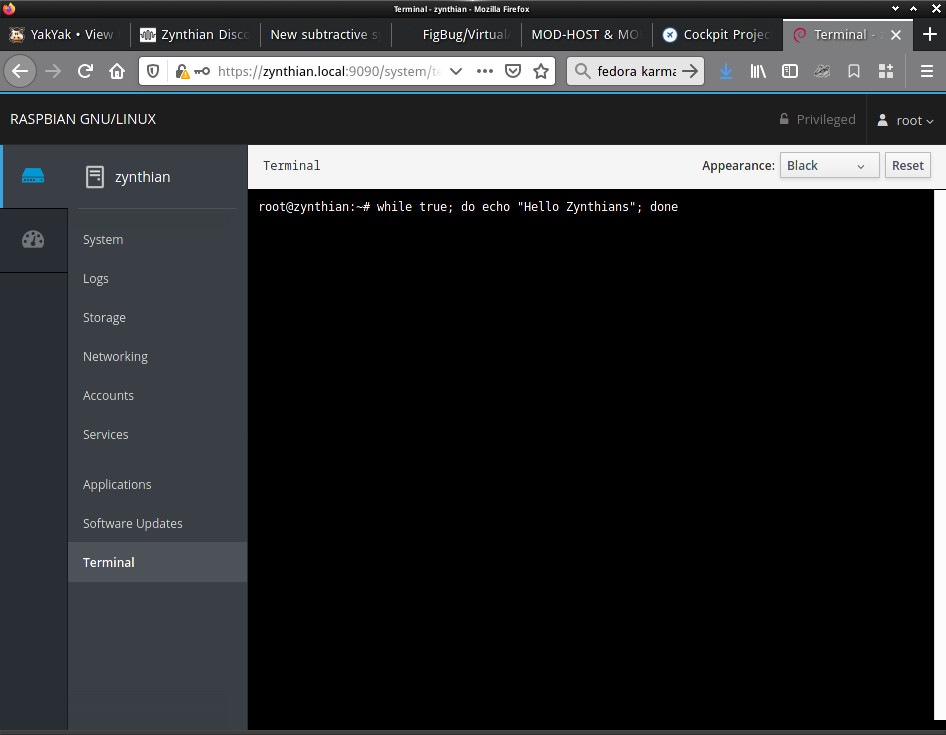Switch to the Zynthian Discourse tab
The height and width of the screenshot is (735, 946).
point(195,34)
